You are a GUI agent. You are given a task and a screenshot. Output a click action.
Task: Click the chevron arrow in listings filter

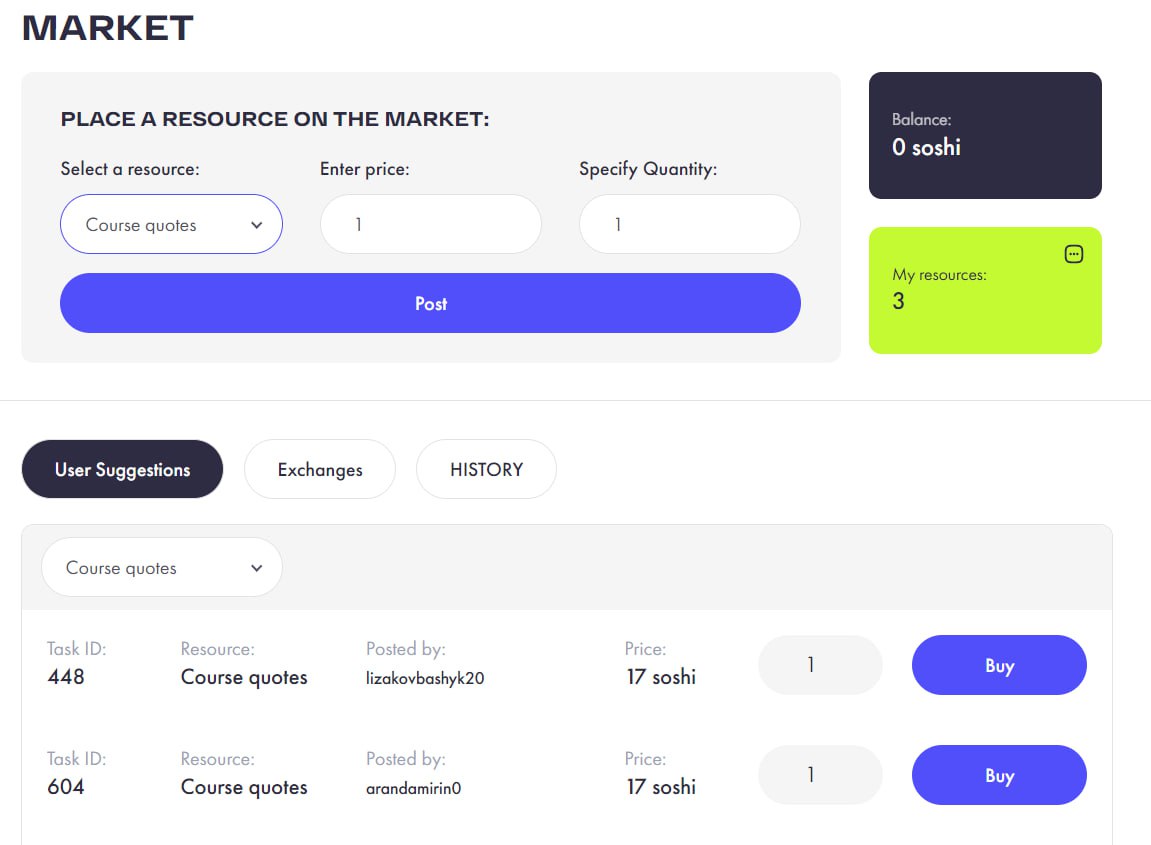click(257, 568)
